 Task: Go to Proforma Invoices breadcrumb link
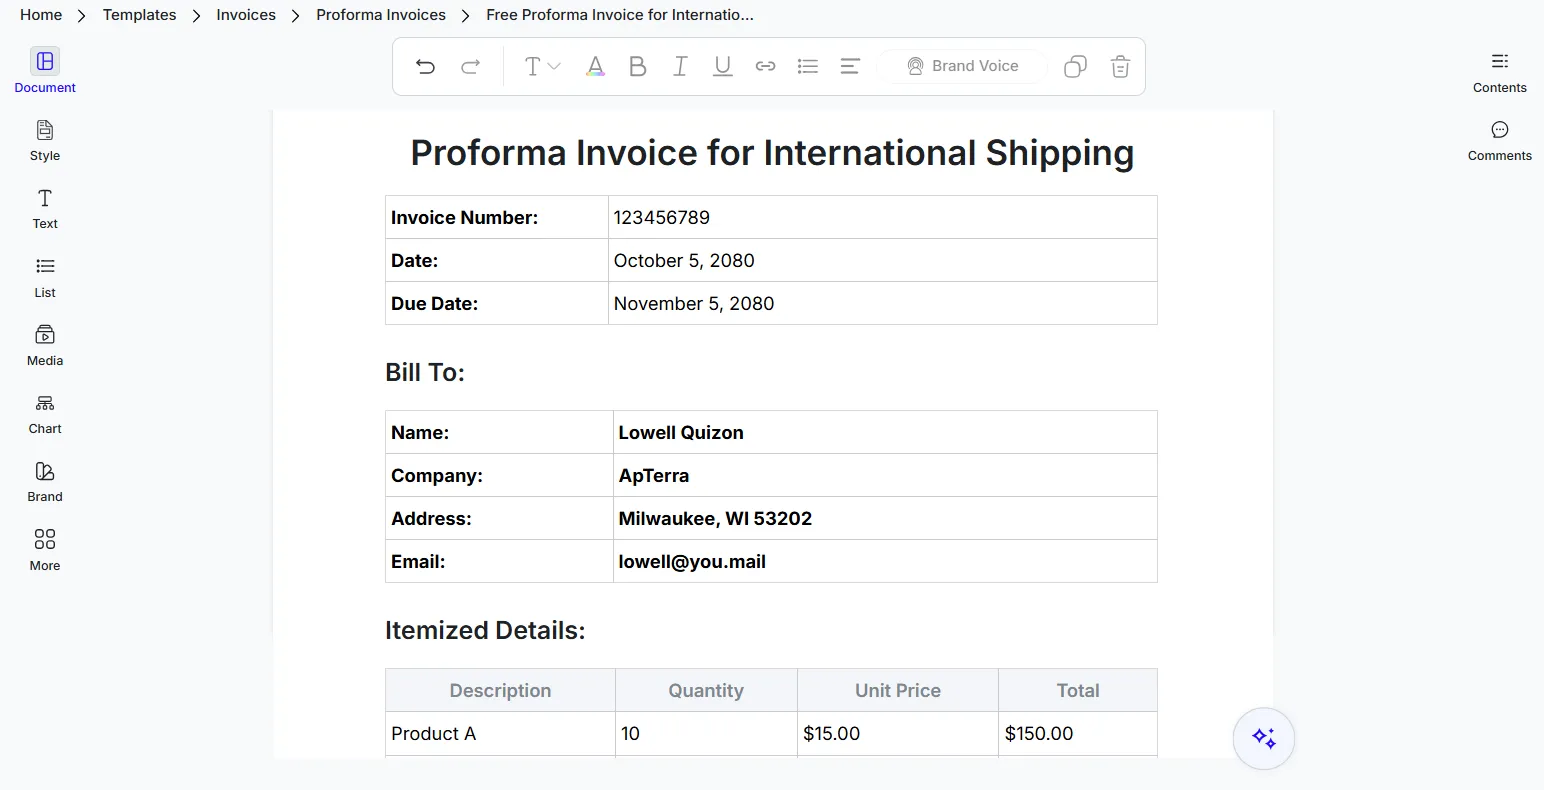tap(381, 15)
